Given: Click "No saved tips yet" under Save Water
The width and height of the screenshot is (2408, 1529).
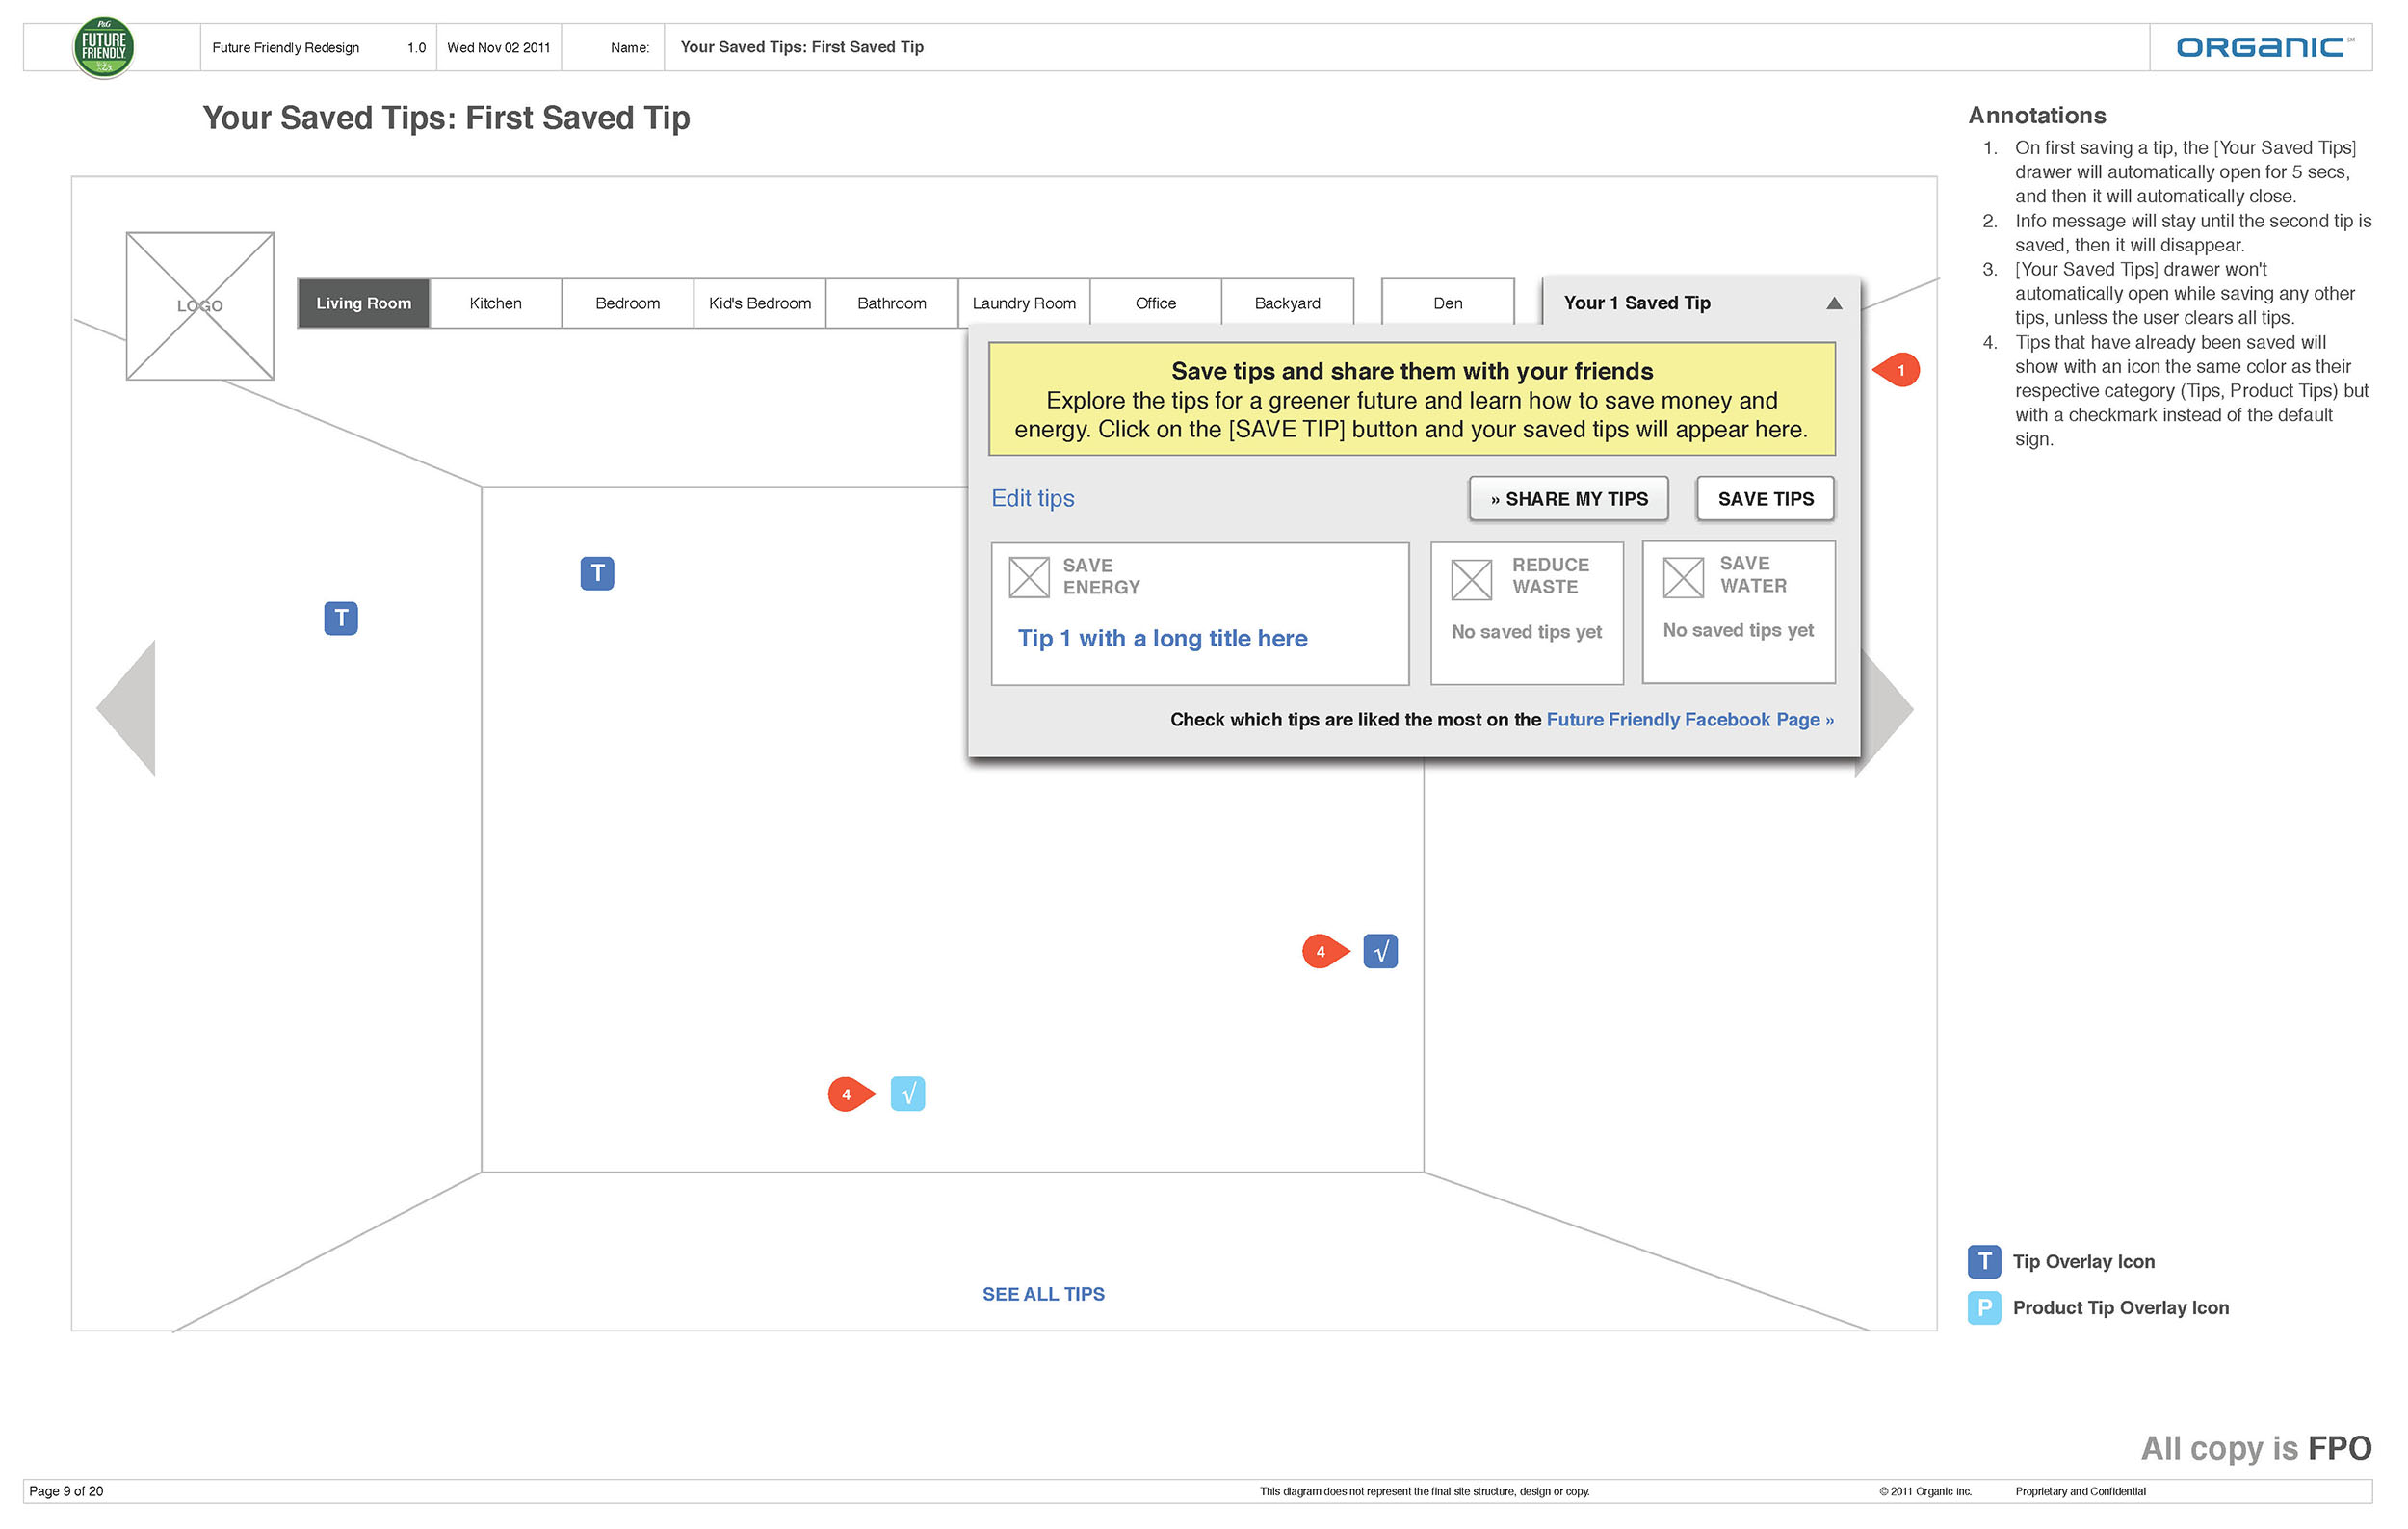Looking at the screenshot, I should tap(1738, 630).
